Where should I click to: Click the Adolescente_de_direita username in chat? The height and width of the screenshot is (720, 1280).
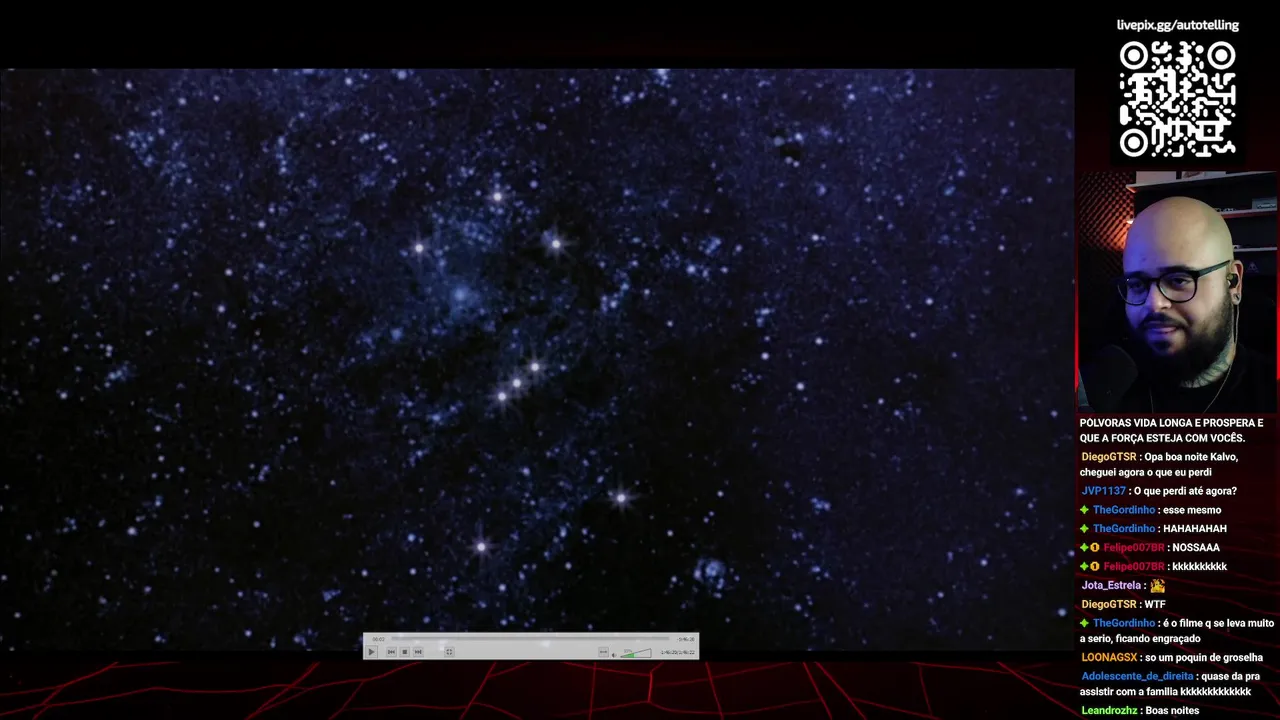coord(1137,677)
